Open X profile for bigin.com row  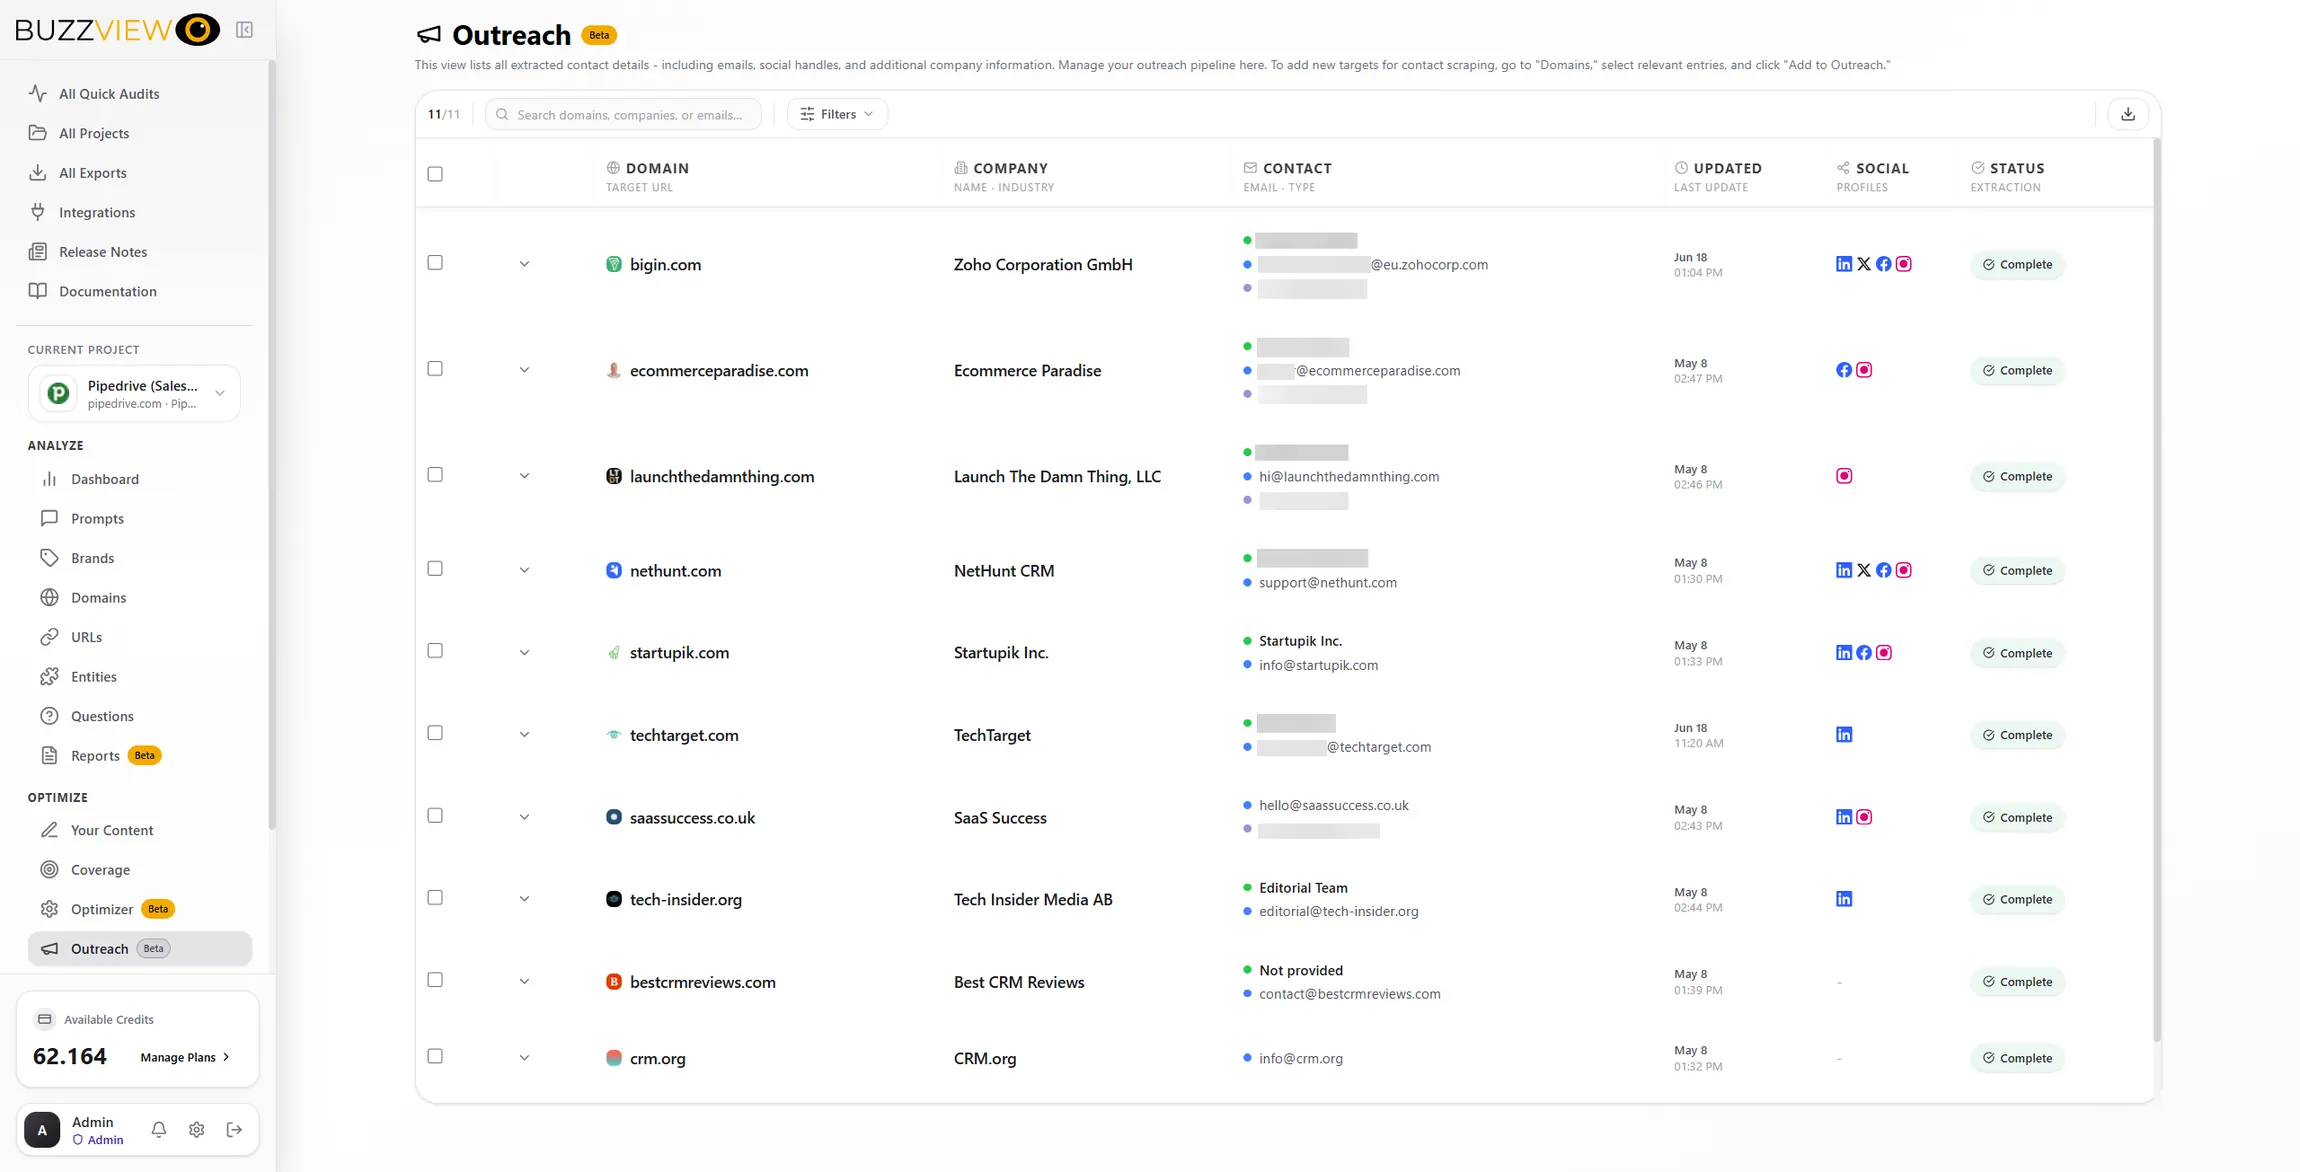tap(1863, 264)
